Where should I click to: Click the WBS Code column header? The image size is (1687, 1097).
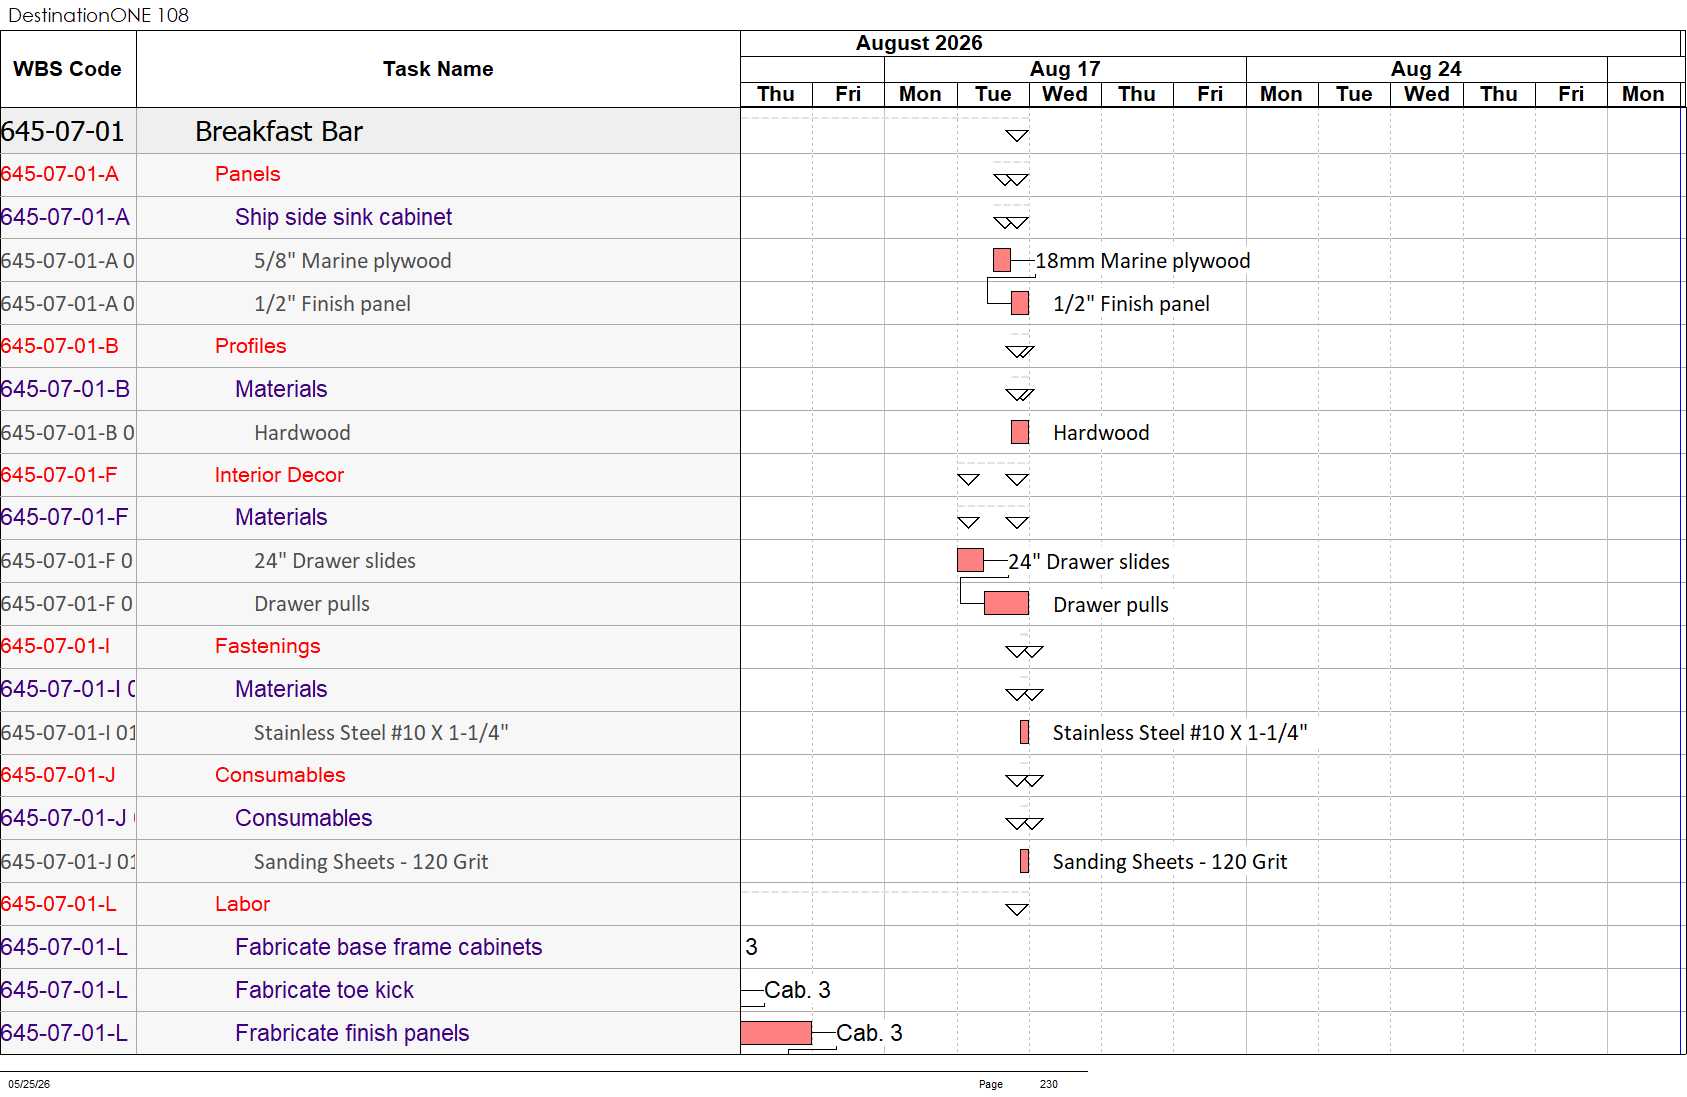(68, 69)
